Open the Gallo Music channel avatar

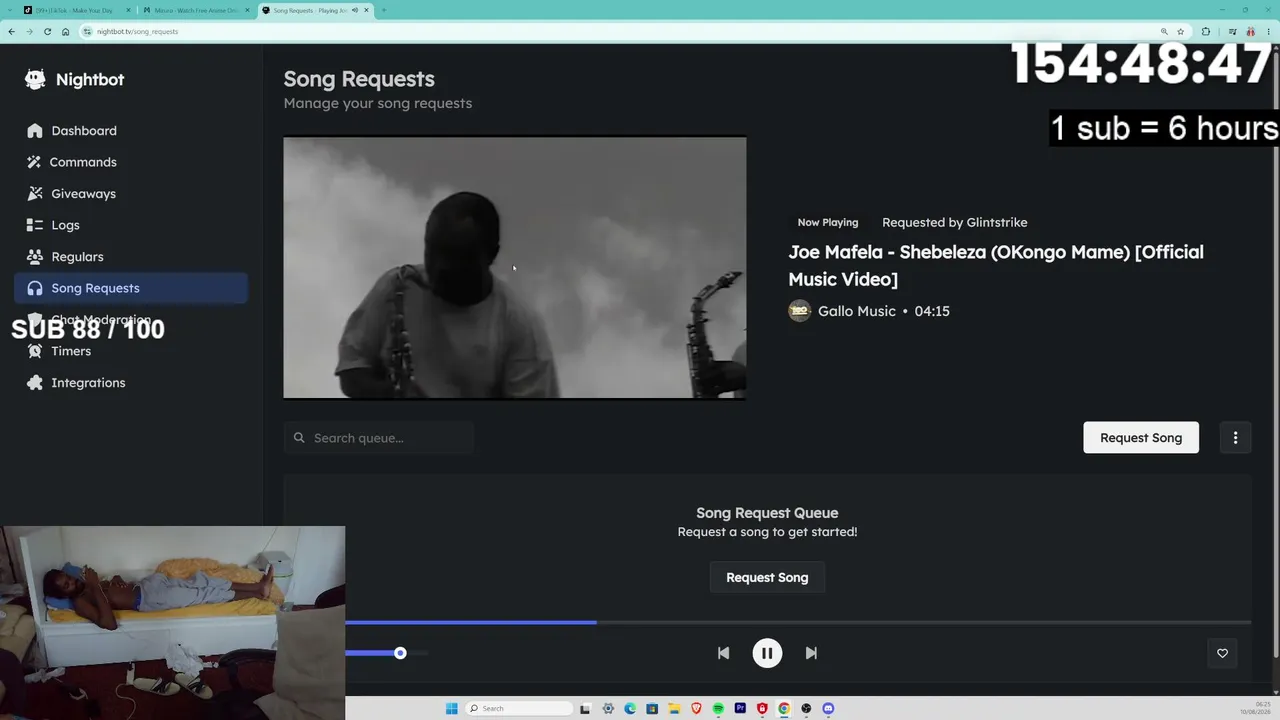(x=799, y=311)
